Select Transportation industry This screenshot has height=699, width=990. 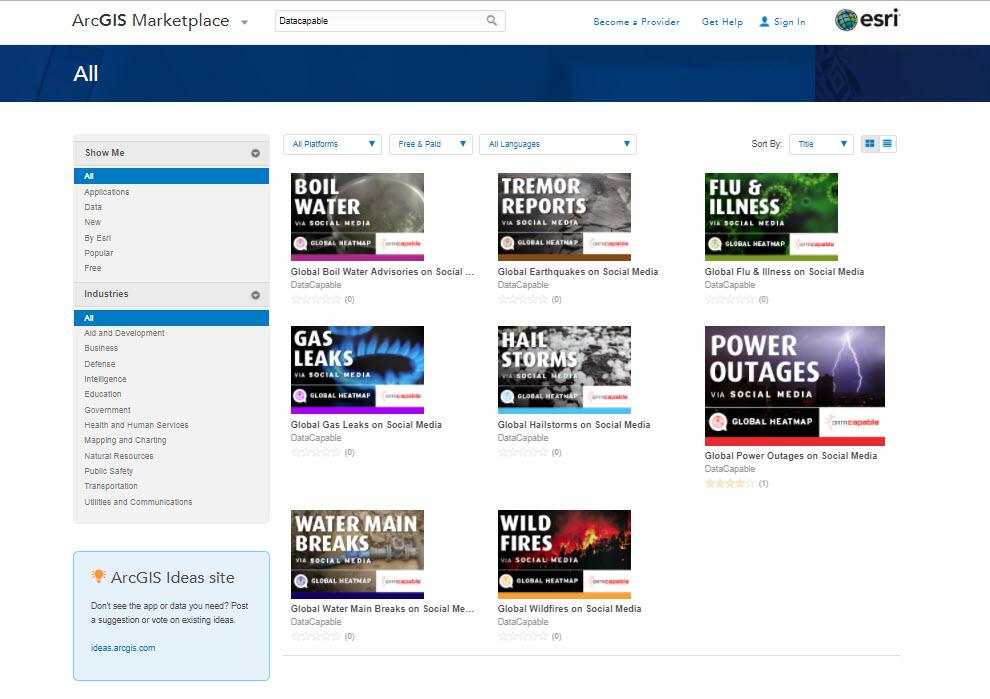click(x=111, y=486)
